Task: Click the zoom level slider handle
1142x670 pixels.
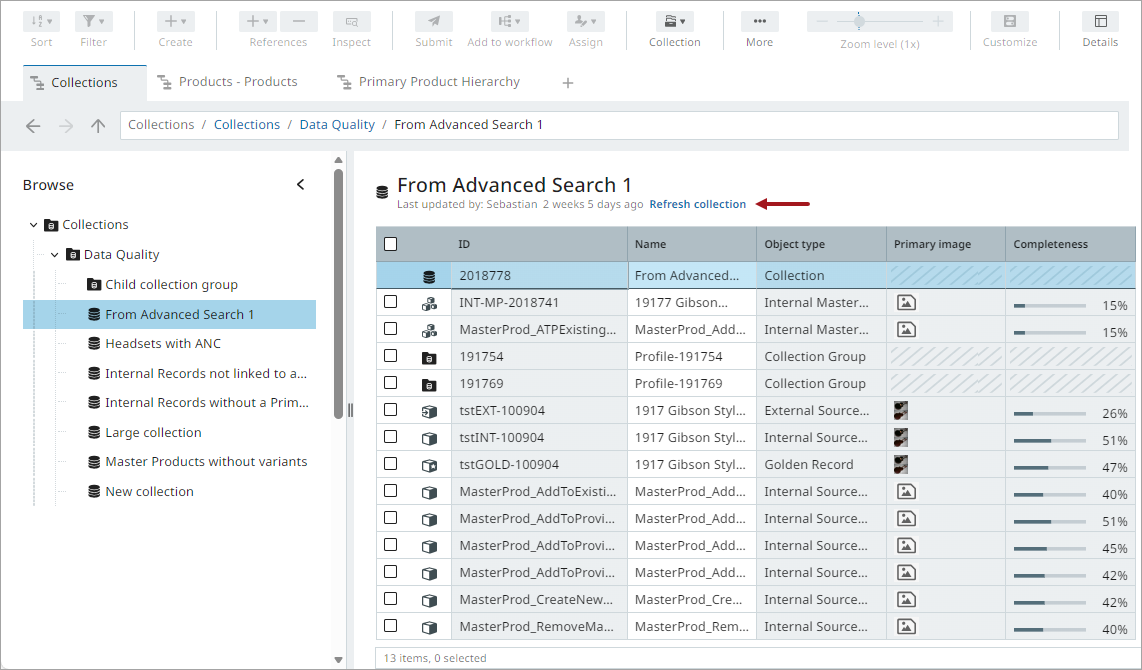Action: [x=859, y=21]
